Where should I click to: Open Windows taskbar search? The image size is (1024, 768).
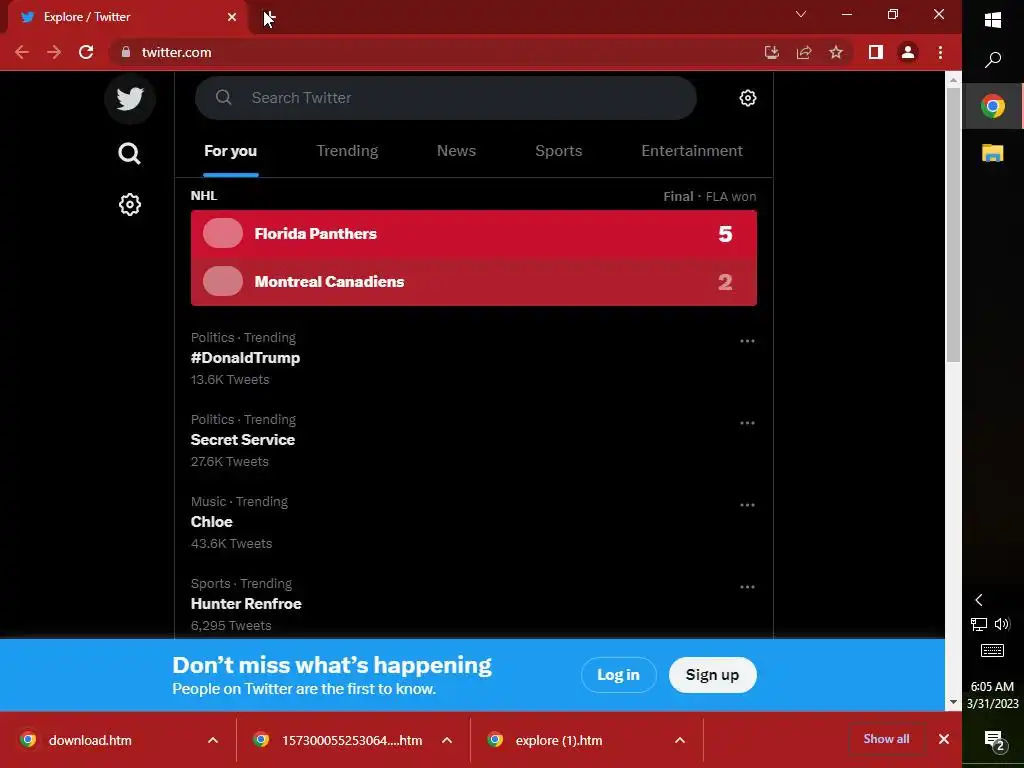point(993,60)
